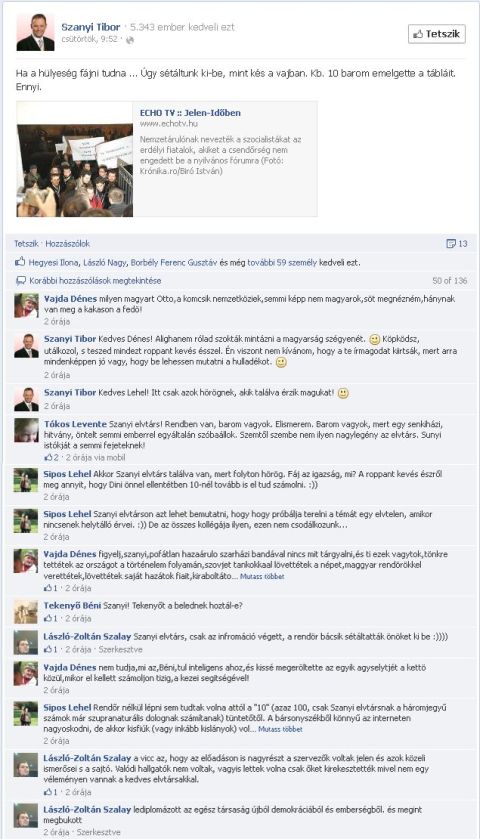Screen dimensions: 480x839
Task: Click Szerkesztve on László-Zoltán Szalay's first comment
Action: tap(120, 649)
